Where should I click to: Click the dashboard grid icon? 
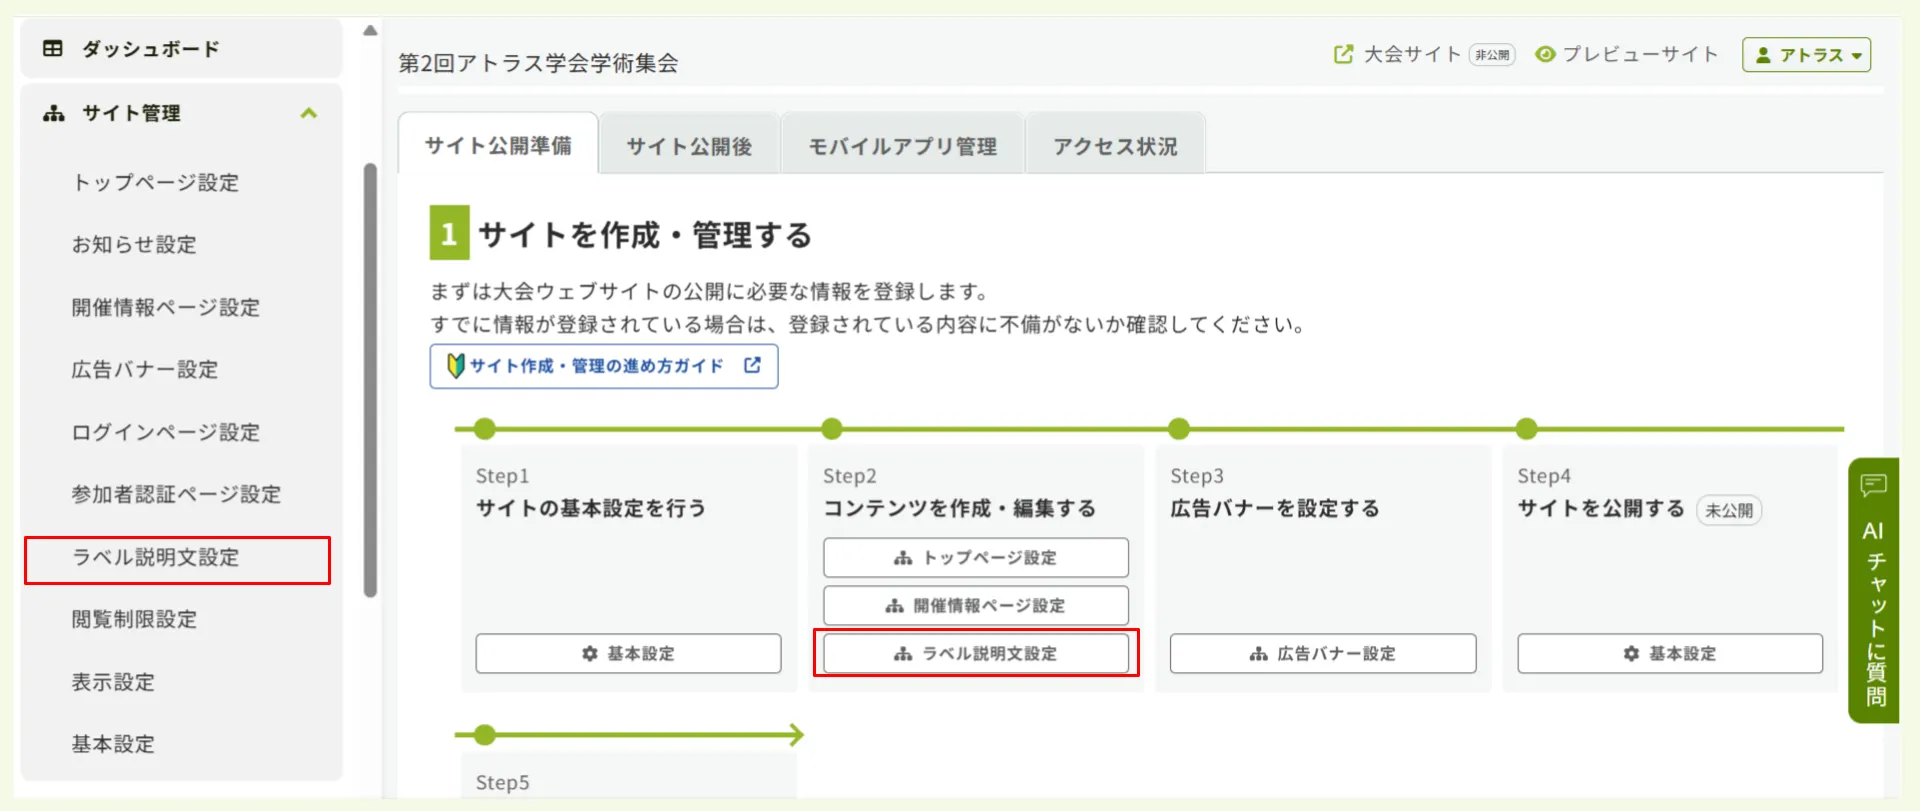pos(53,48)
